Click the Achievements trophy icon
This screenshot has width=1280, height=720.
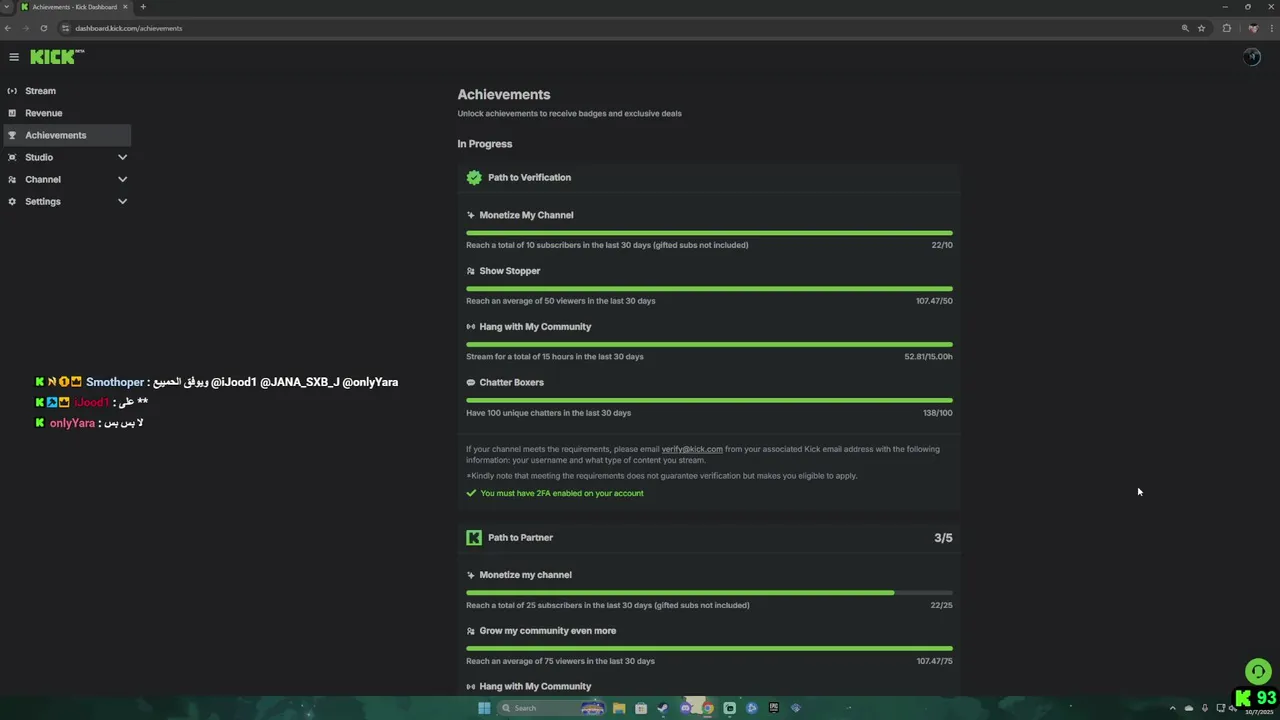[12, 135]
